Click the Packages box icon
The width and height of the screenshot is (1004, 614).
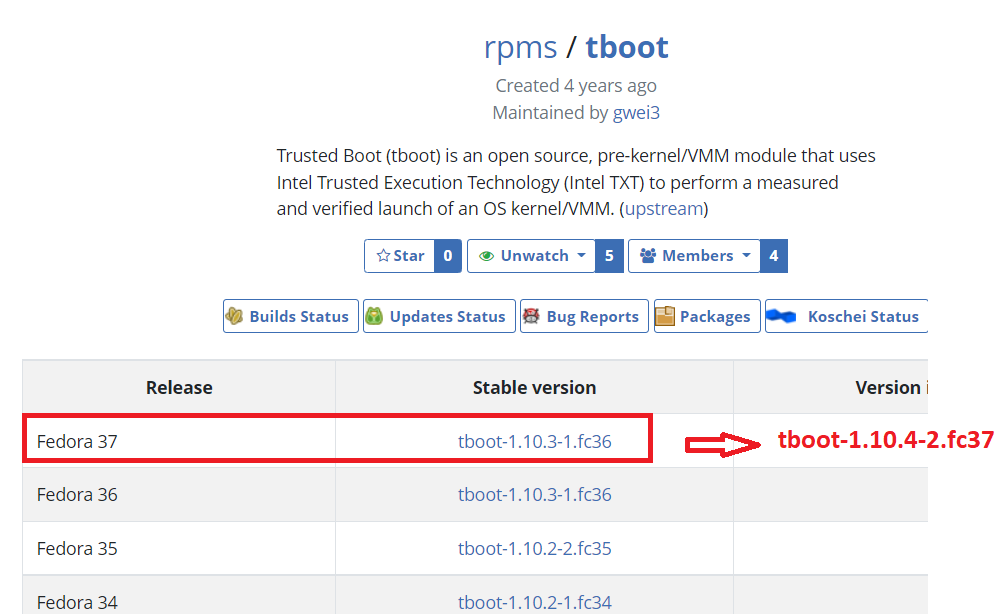(x=665, y=316)
